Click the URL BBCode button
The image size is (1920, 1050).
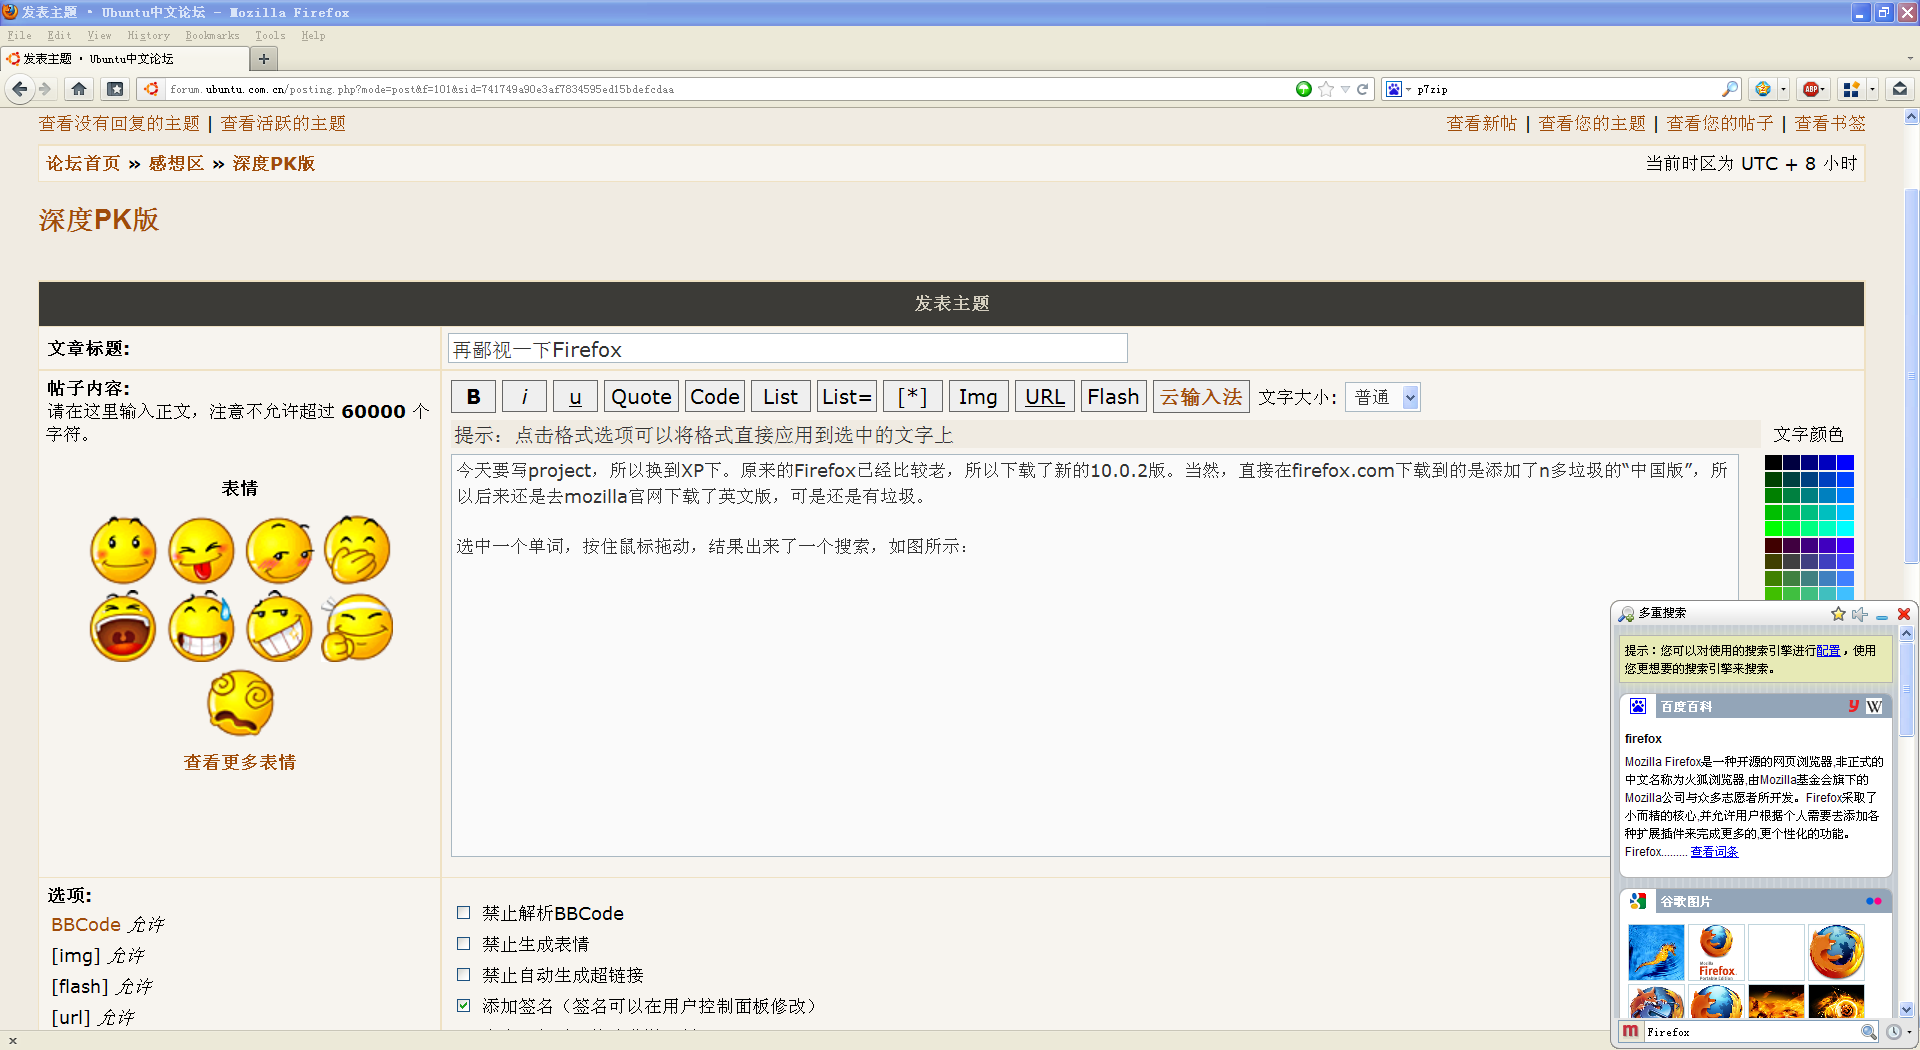pos(1044,397)
